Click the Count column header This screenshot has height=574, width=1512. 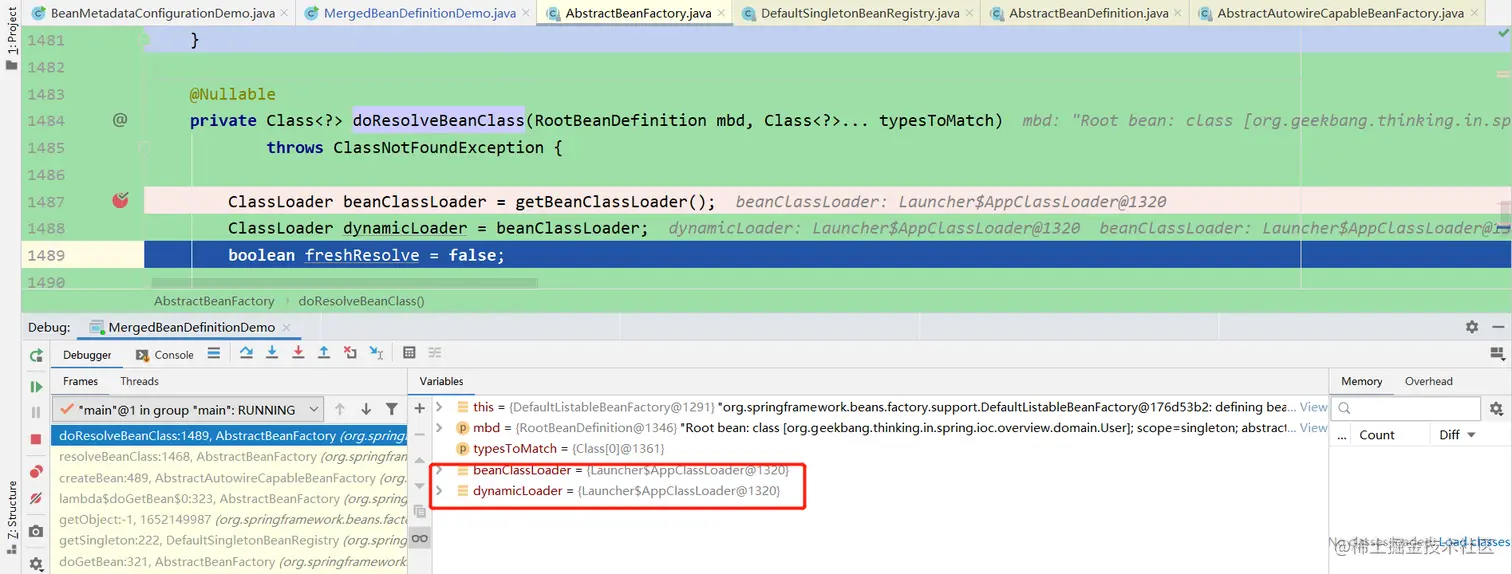tap(1376, 435)
